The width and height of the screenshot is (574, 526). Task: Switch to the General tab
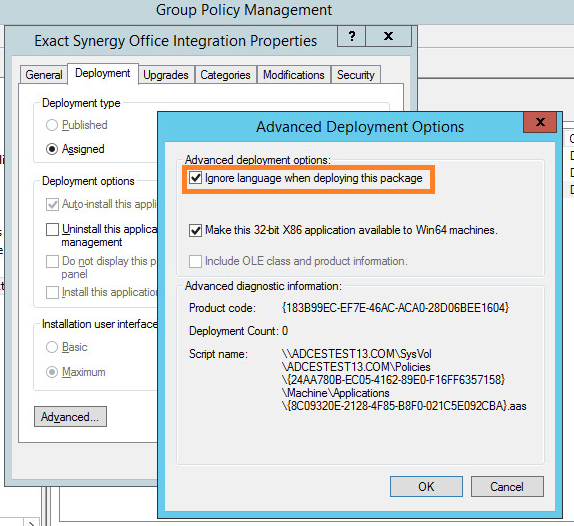44,75
